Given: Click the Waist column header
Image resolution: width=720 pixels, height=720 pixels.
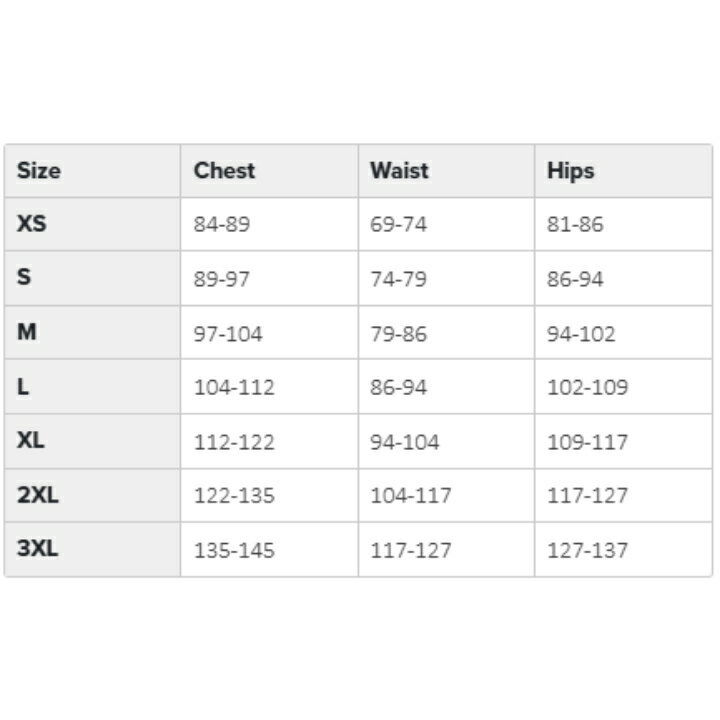Looking at the screenshot, I should pos(399,171).
